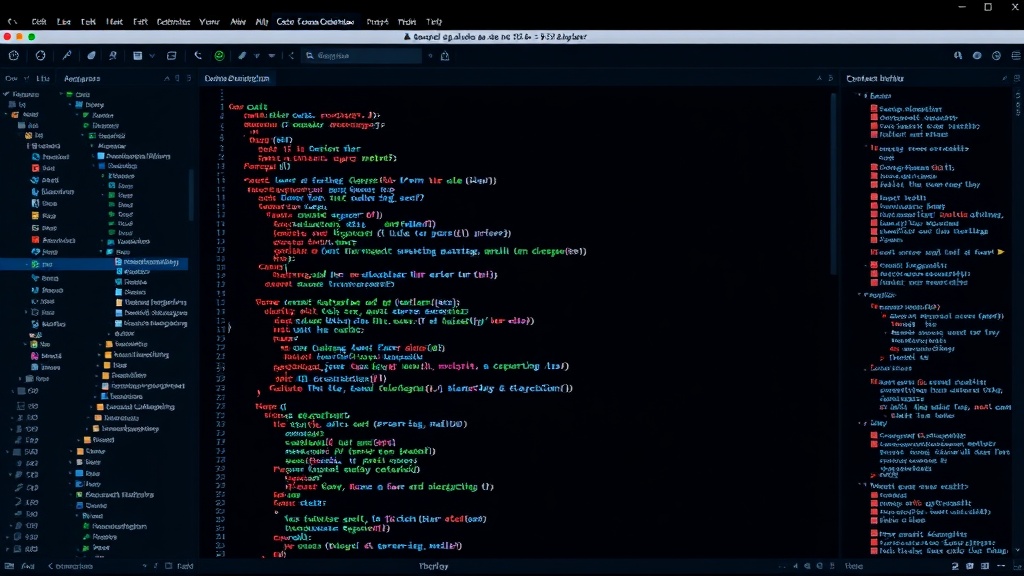The image size is (1024, 576).
Task: Click the first icon at the status bar's left end
Action: coord(9,566)
